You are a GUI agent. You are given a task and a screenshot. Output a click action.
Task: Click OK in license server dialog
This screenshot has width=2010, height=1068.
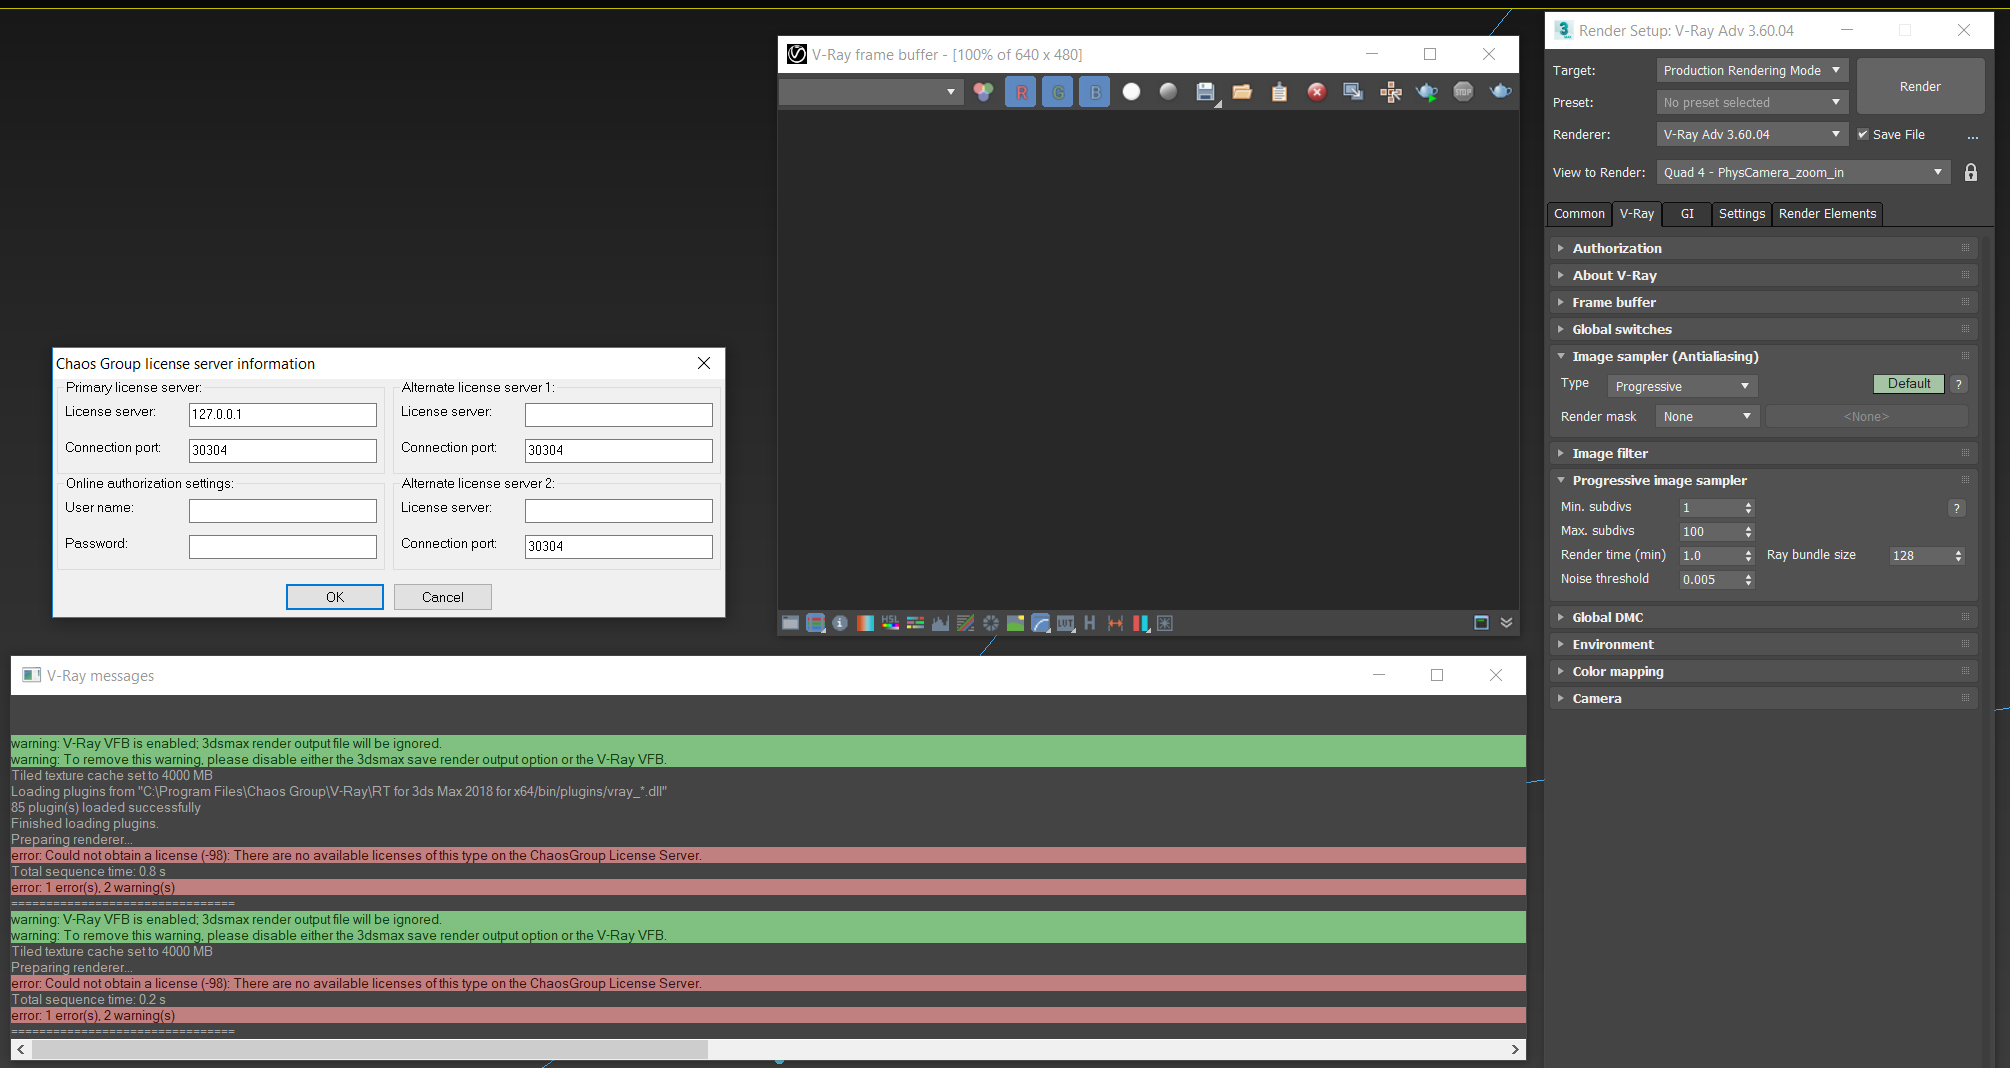335,597
